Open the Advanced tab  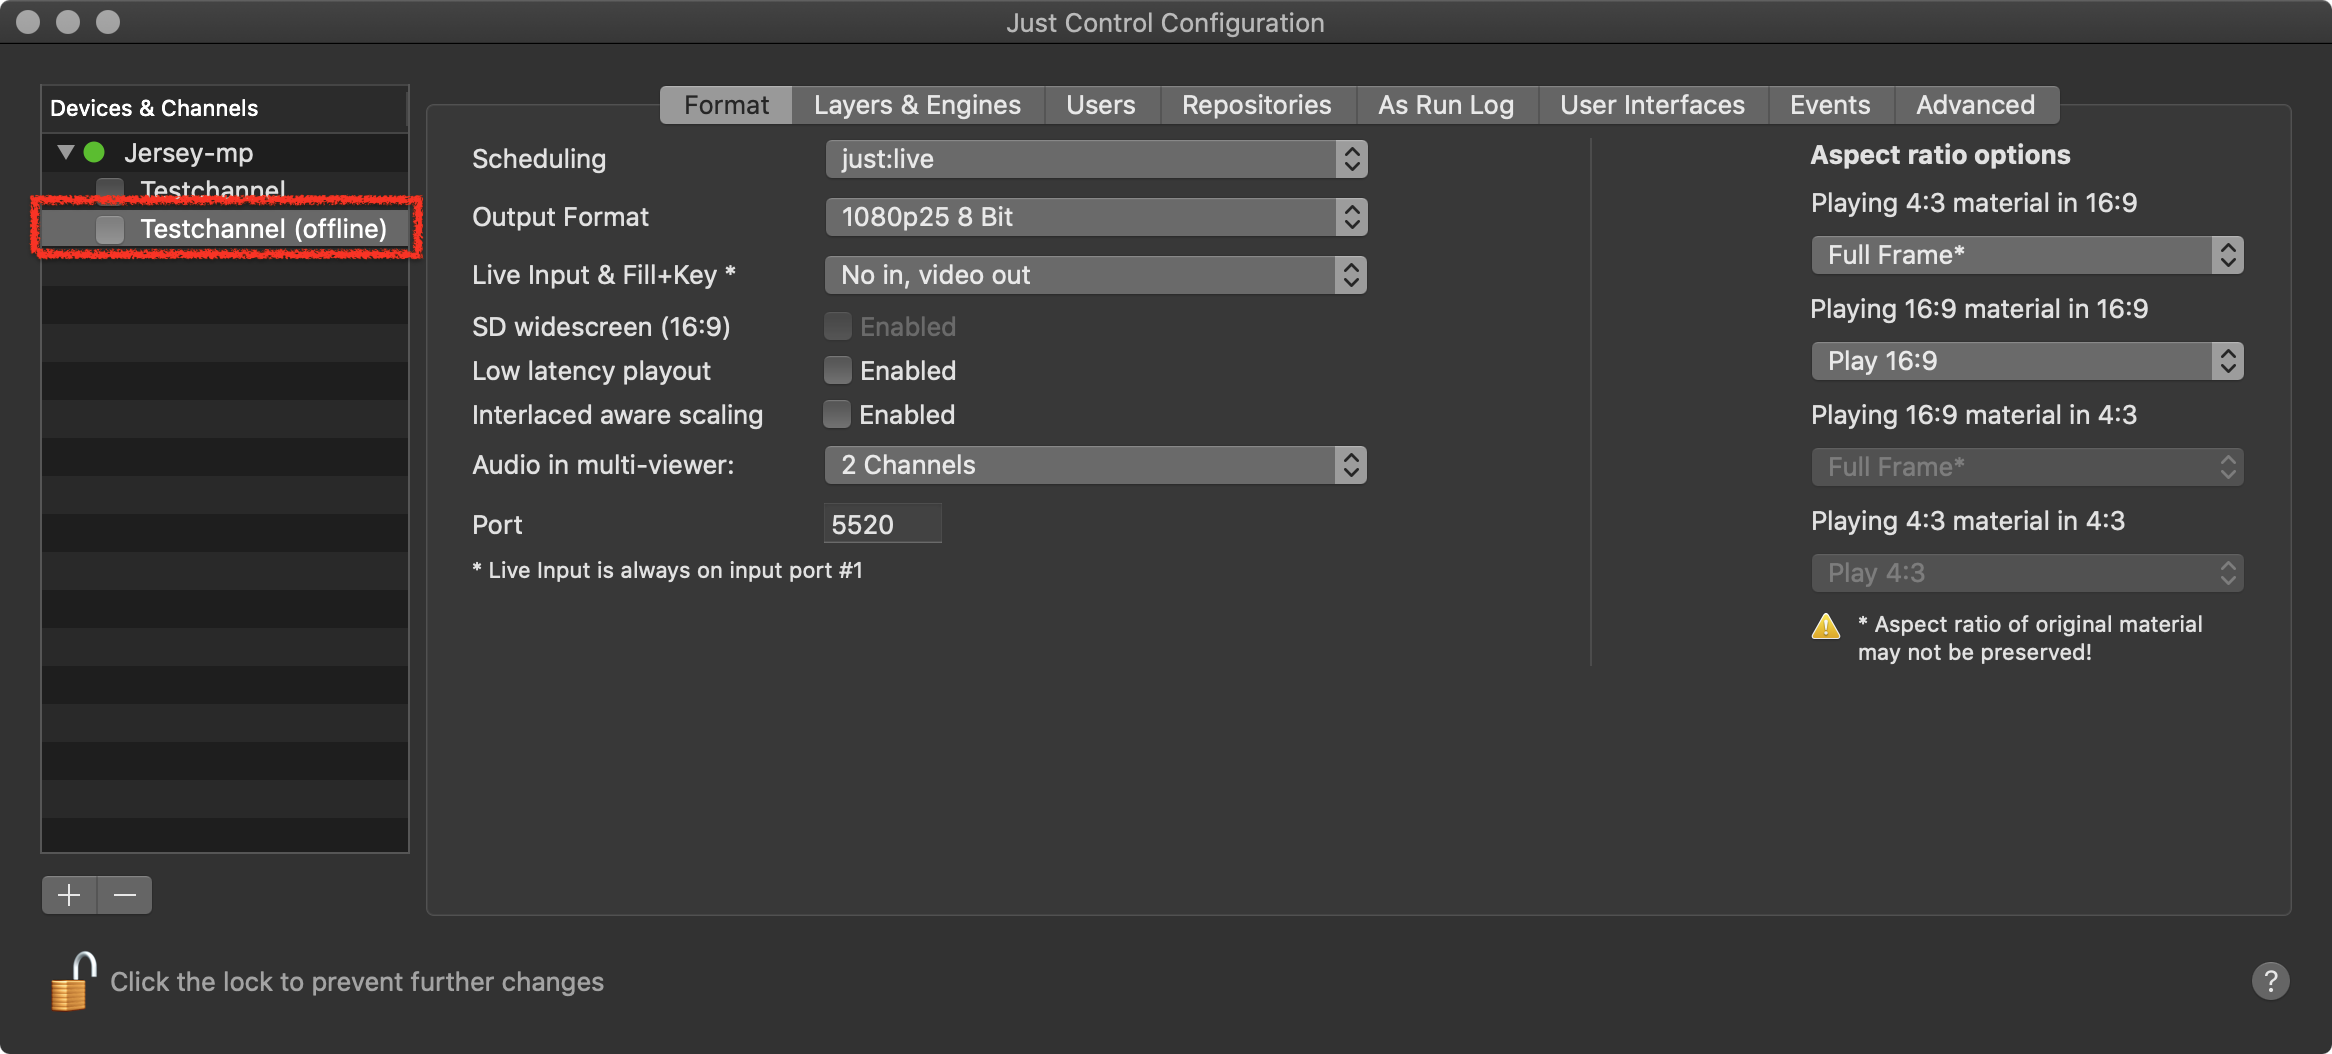coord(1975,105)
